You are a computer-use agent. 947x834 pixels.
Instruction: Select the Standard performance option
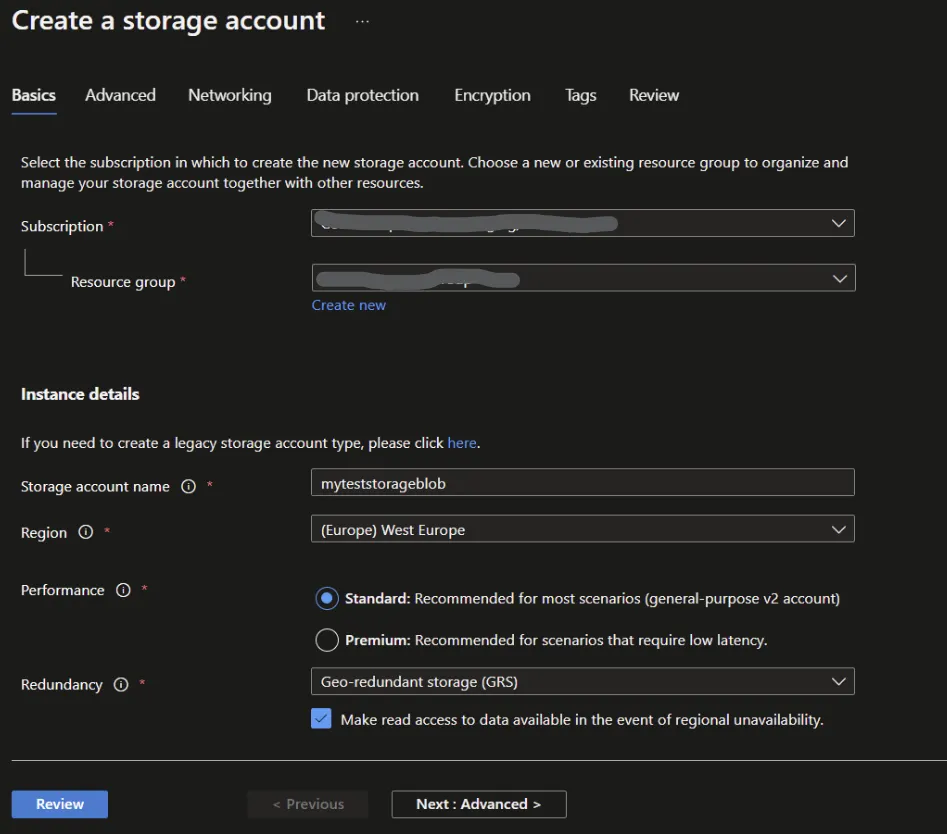click(x=327, y=599)
